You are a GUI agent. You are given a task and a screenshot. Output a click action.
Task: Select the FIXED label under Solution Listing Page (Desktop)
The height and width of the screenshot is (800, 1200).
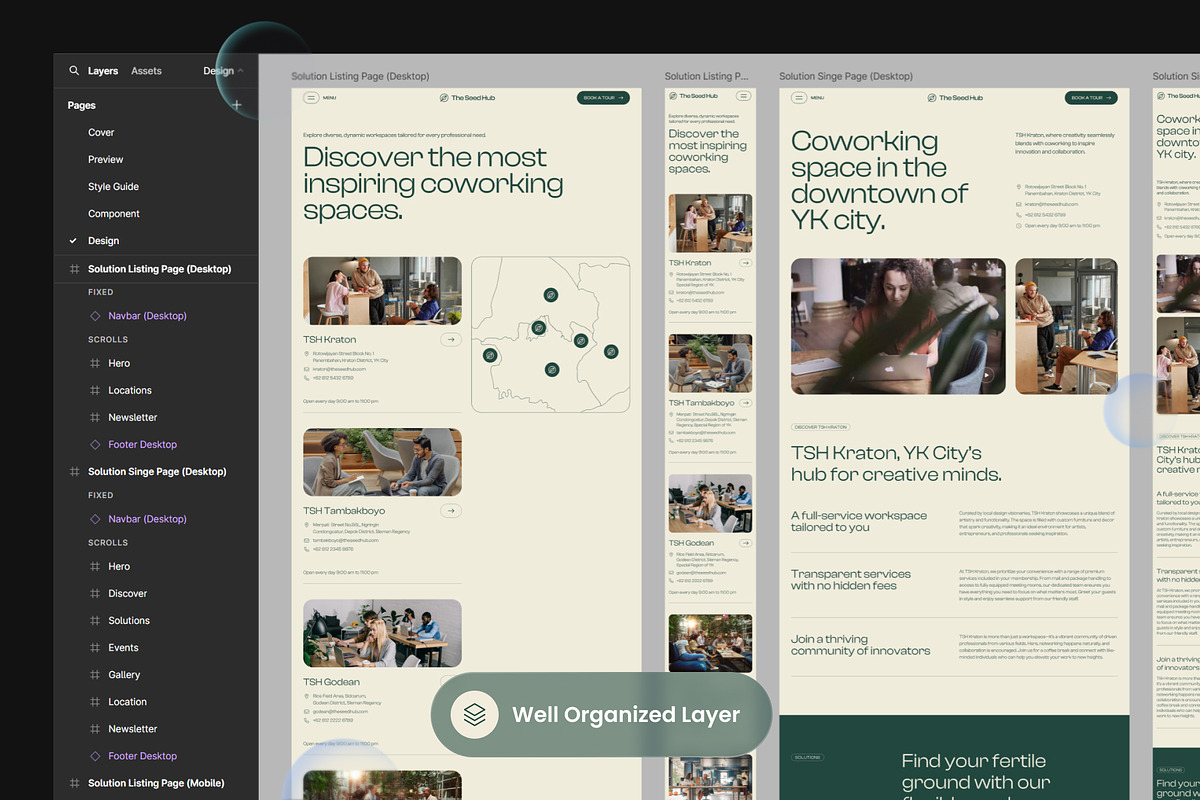101,292
